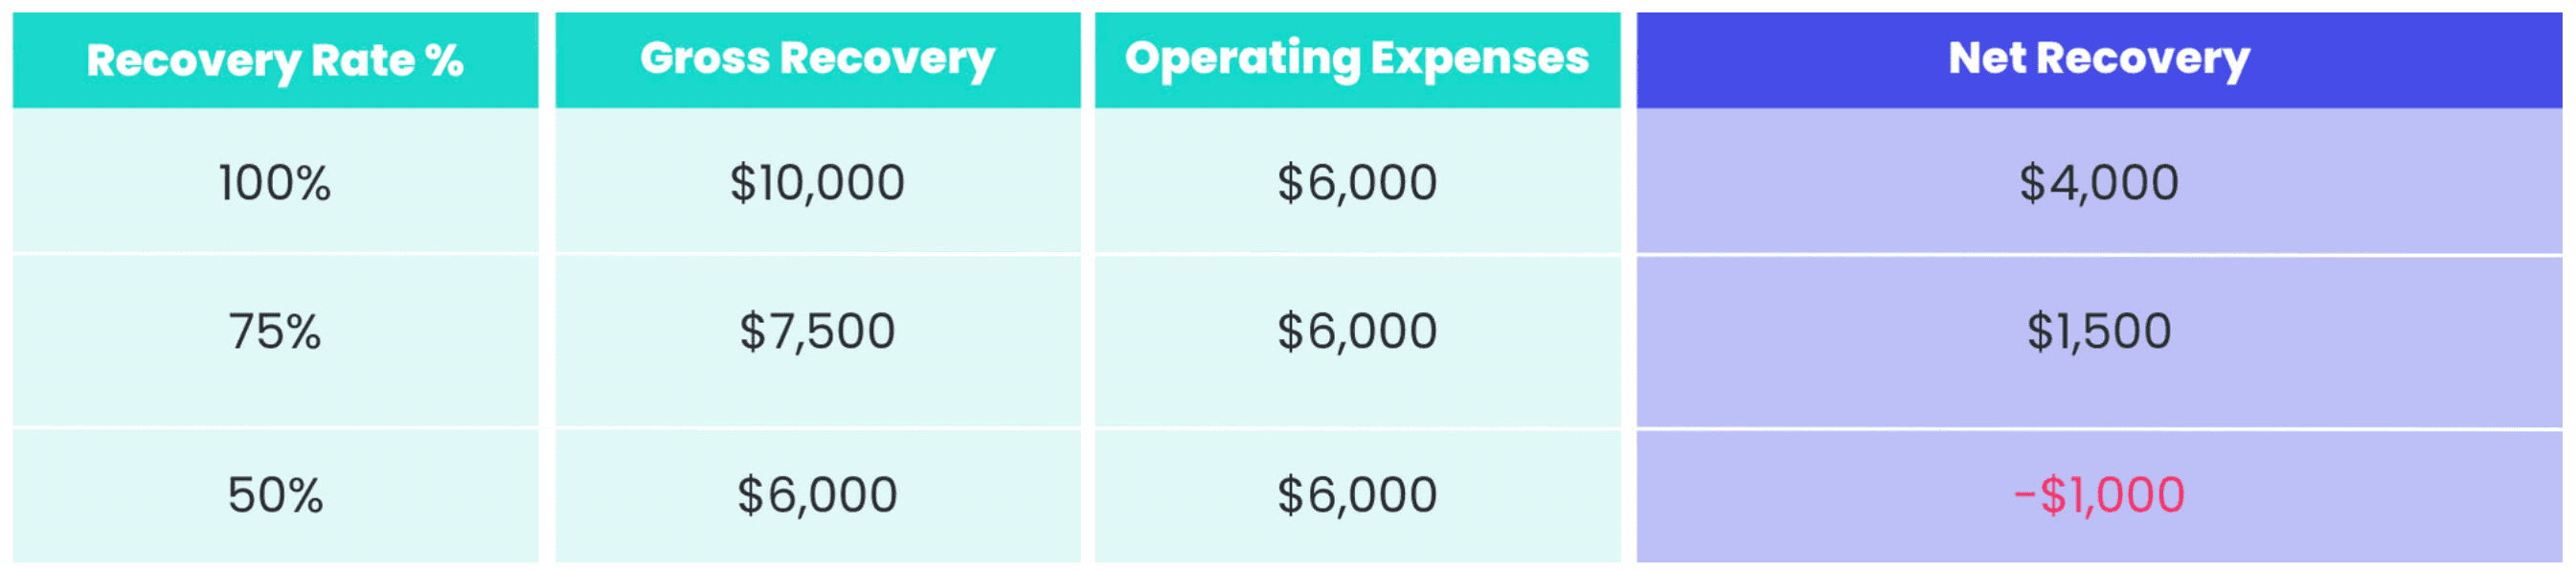Viewport: 2576px width, 573px height.
Task: Click the $1,500 net recovery value
Action: pos(2099,331)
